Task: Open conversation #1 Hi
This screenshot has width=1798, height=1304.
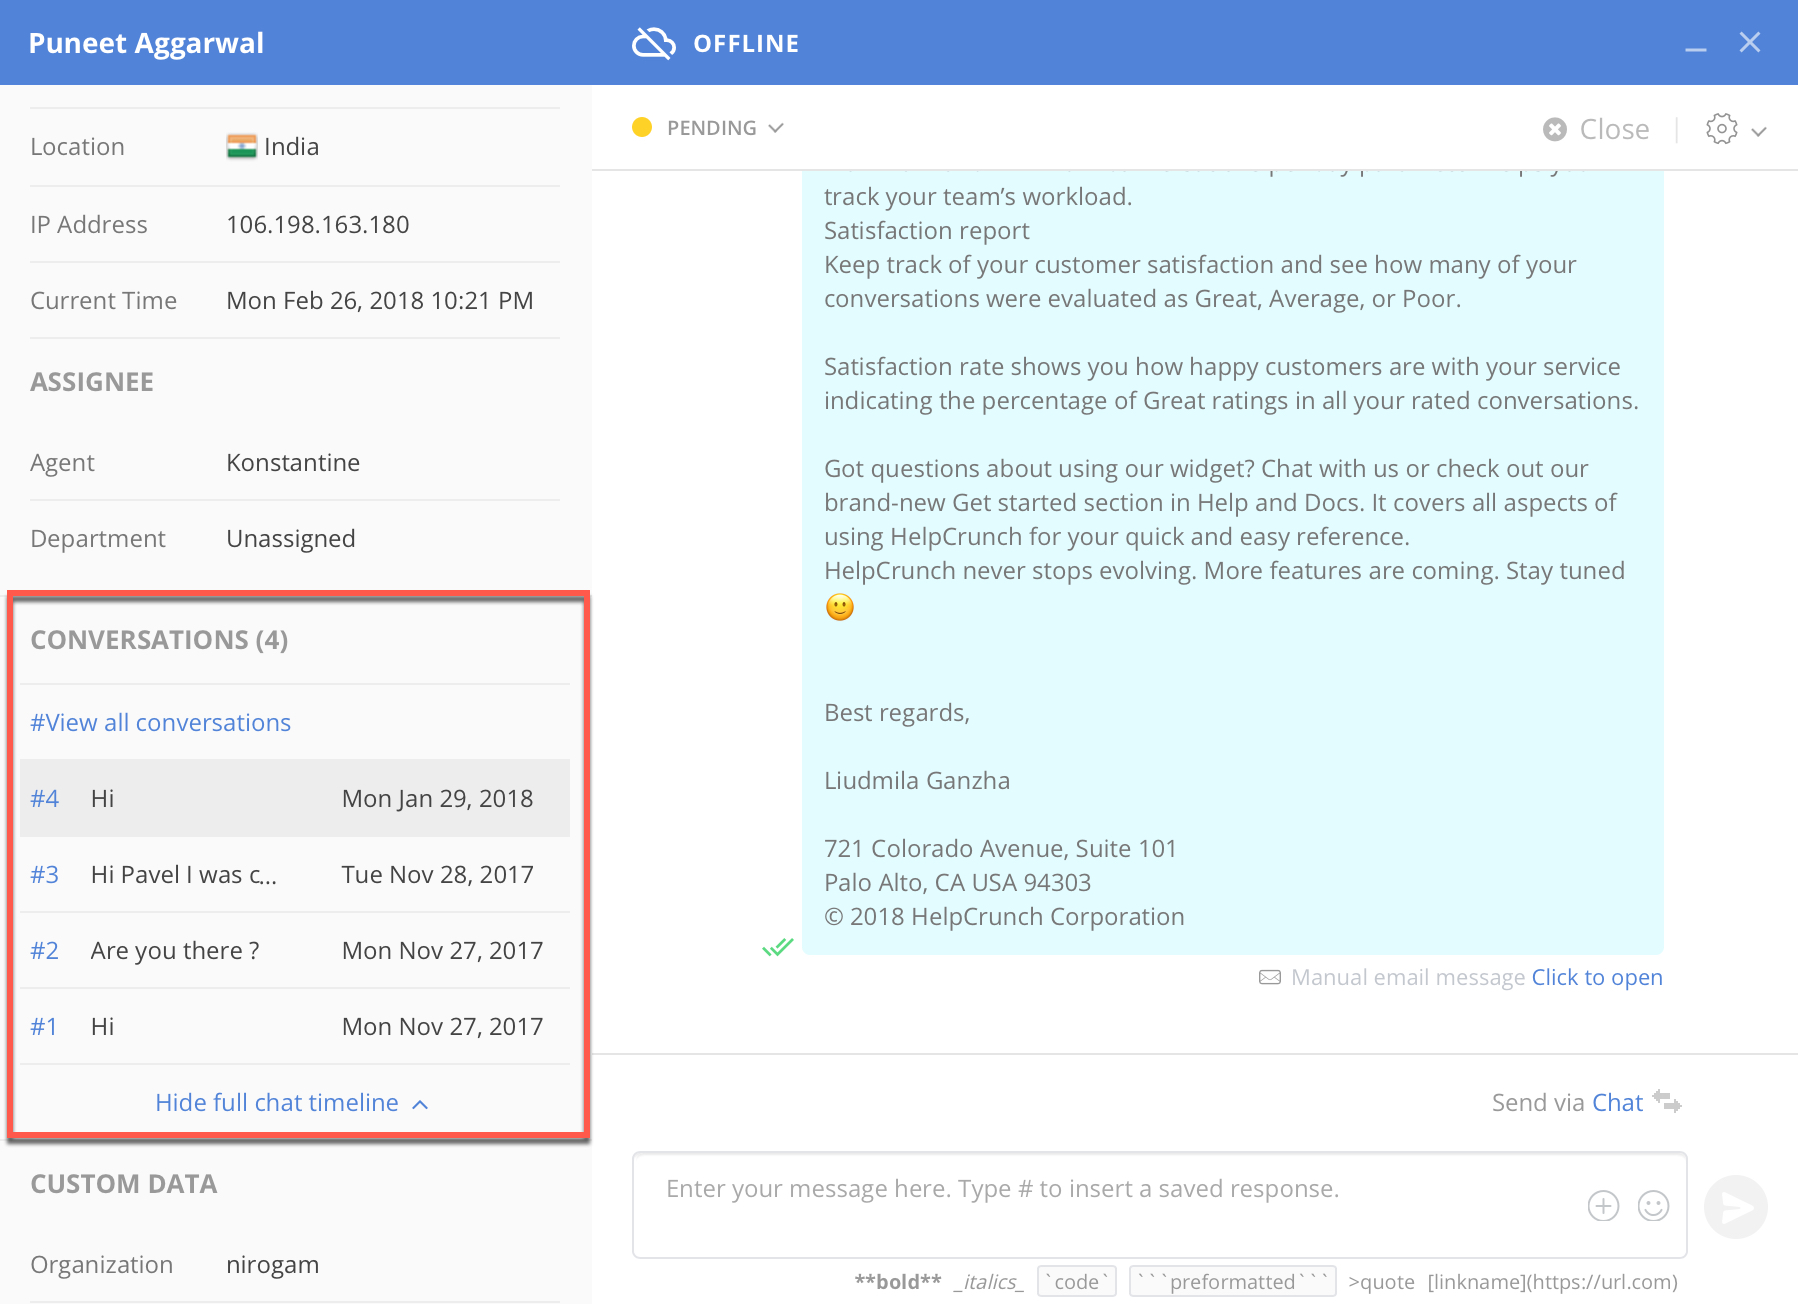Action: click(x=295, y=1026)
